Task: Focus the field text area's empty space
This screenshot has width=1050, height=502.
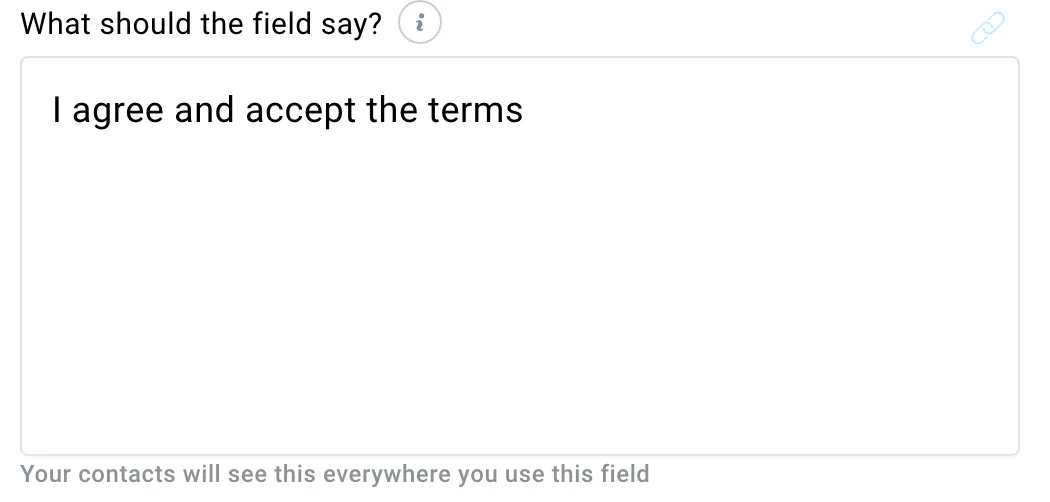Action: (520, 300)
